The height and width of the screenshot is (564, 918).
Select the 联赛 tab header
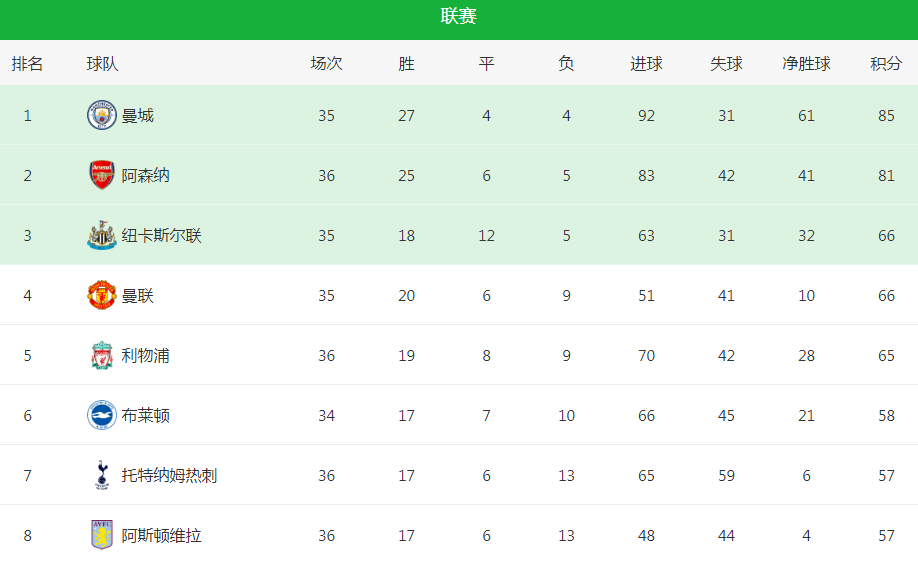click(459, 16)
